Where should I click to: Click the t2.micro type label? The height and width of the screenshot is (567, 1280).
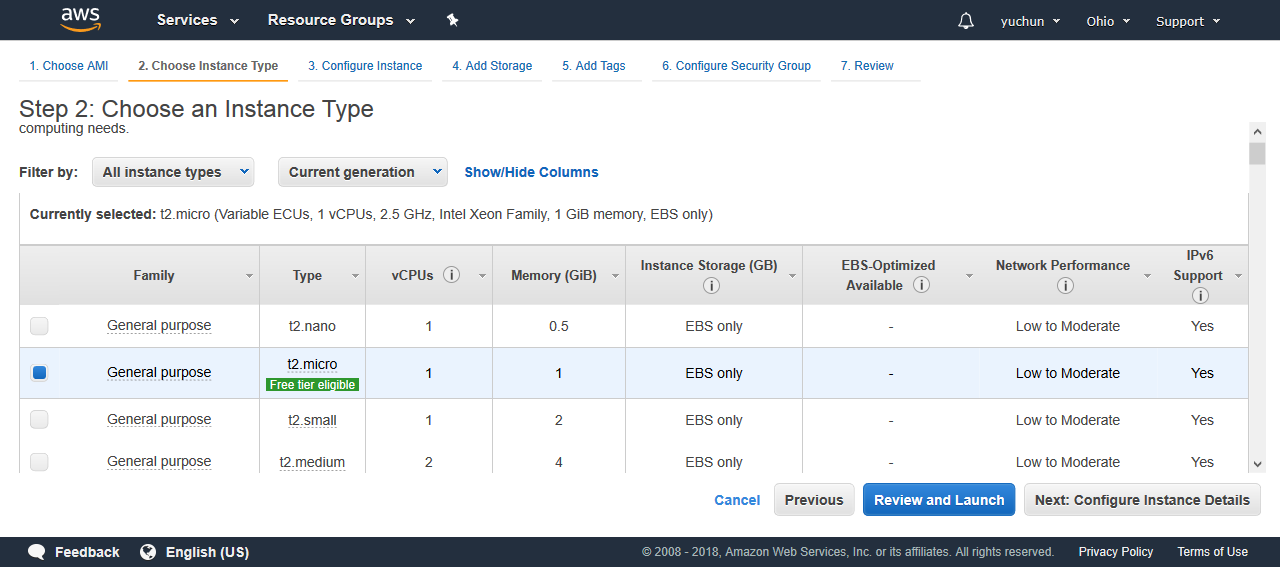(x=312, y=364)
